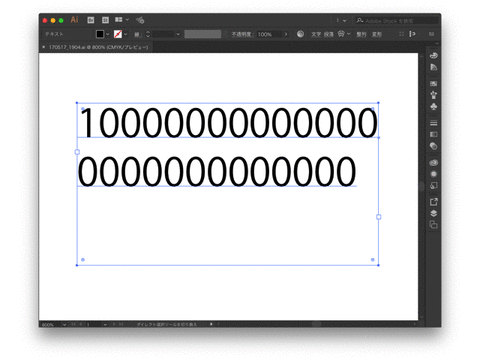Open the Stroke panel lines icon
This screenshot has width=480, height=360.
tap(433, 123)
